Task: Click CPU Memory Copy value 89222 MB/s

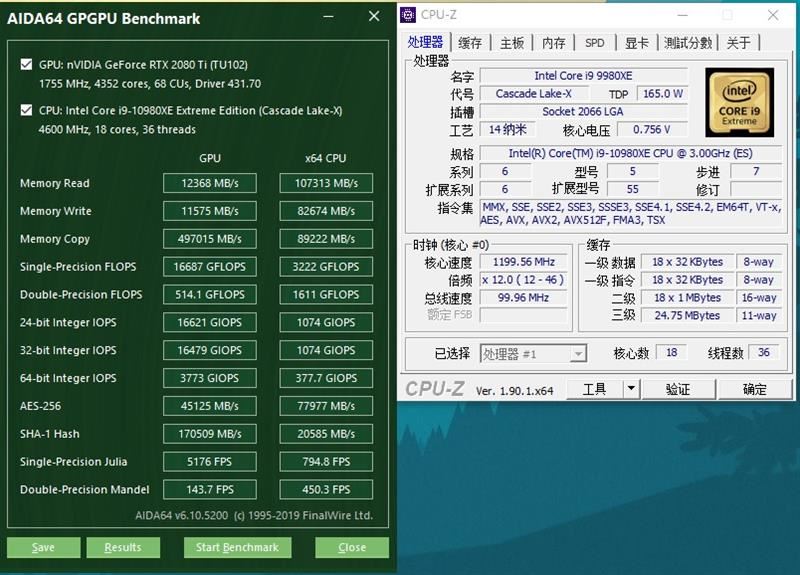Action: tap(326, 239)
